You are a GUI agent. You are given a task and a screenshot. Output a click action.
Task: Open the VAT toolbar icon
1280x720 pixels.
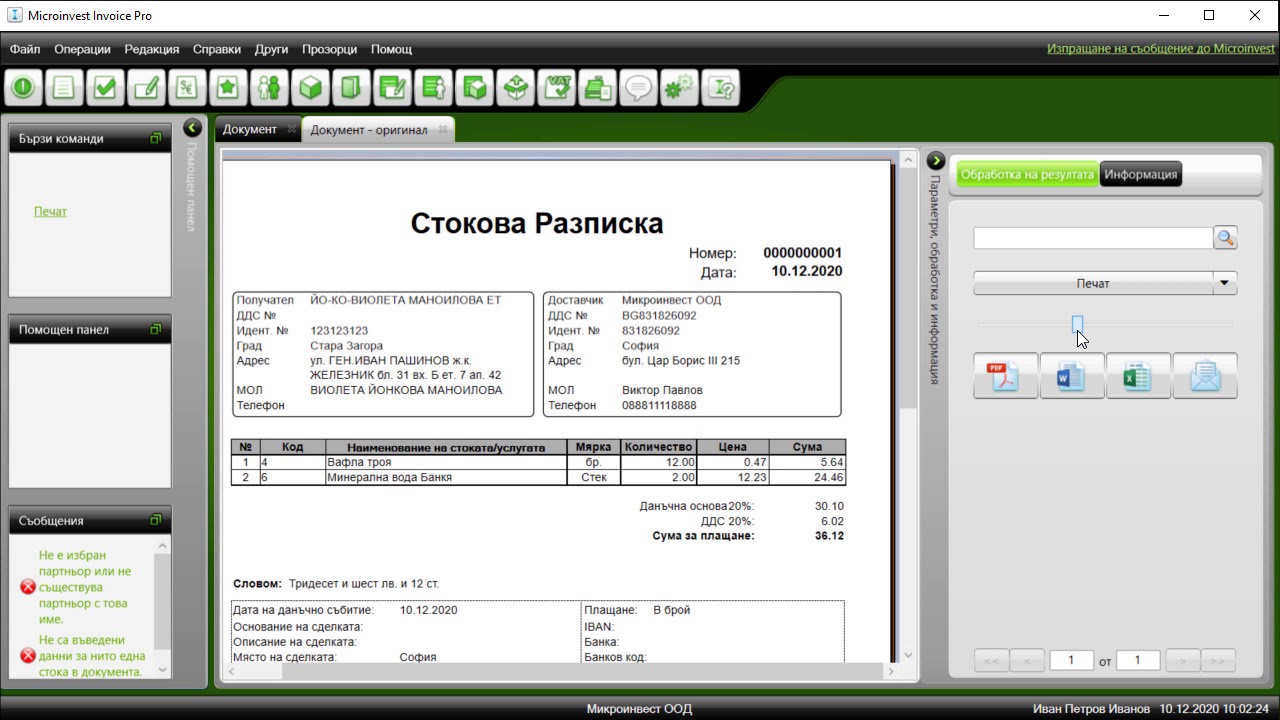coord(556,88)
